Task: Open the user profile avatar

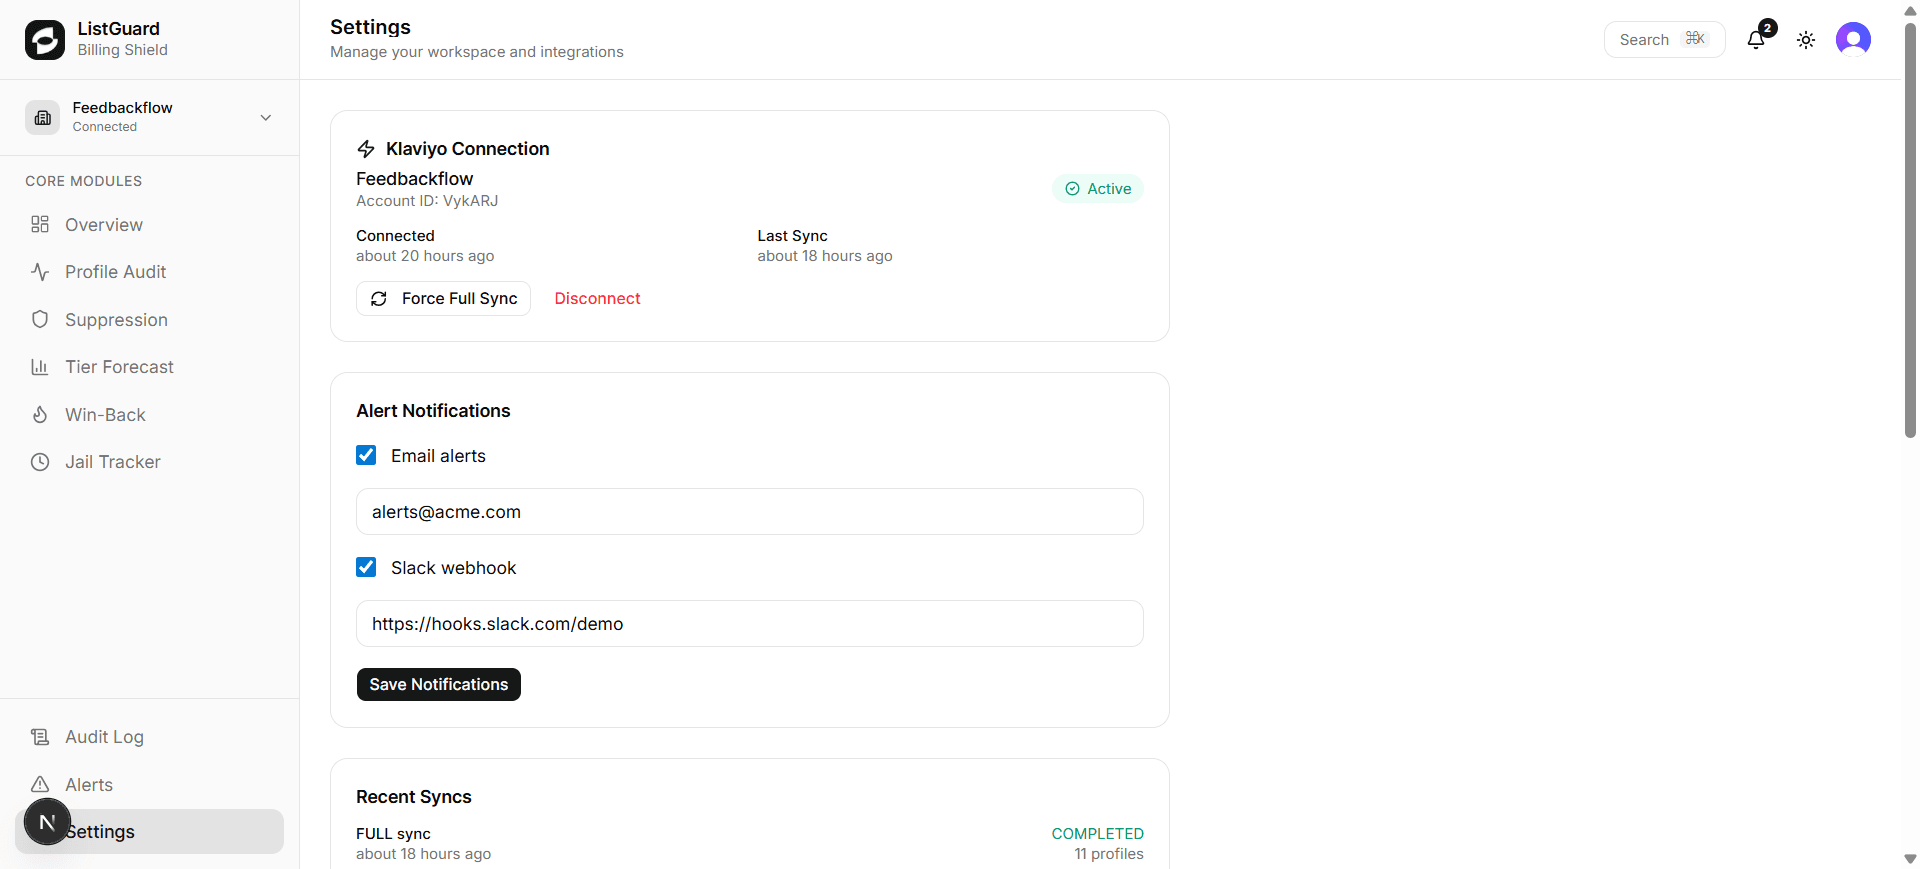Action: point(1853,40)
